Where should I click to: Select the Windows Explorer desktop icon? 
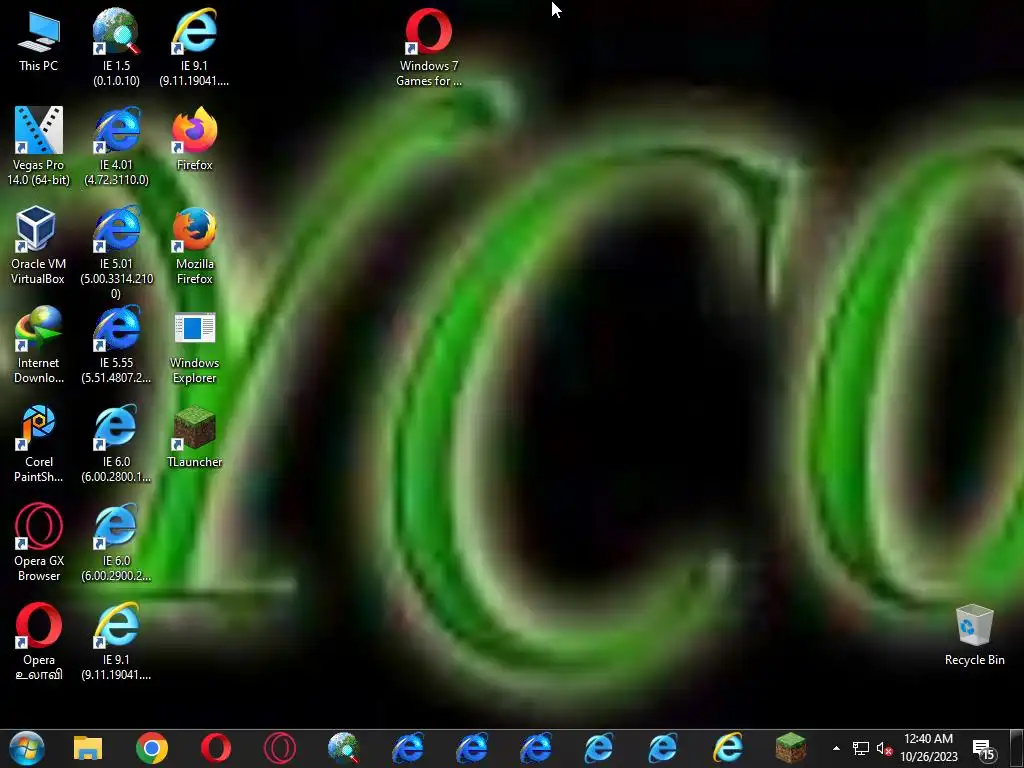(194, 345)
